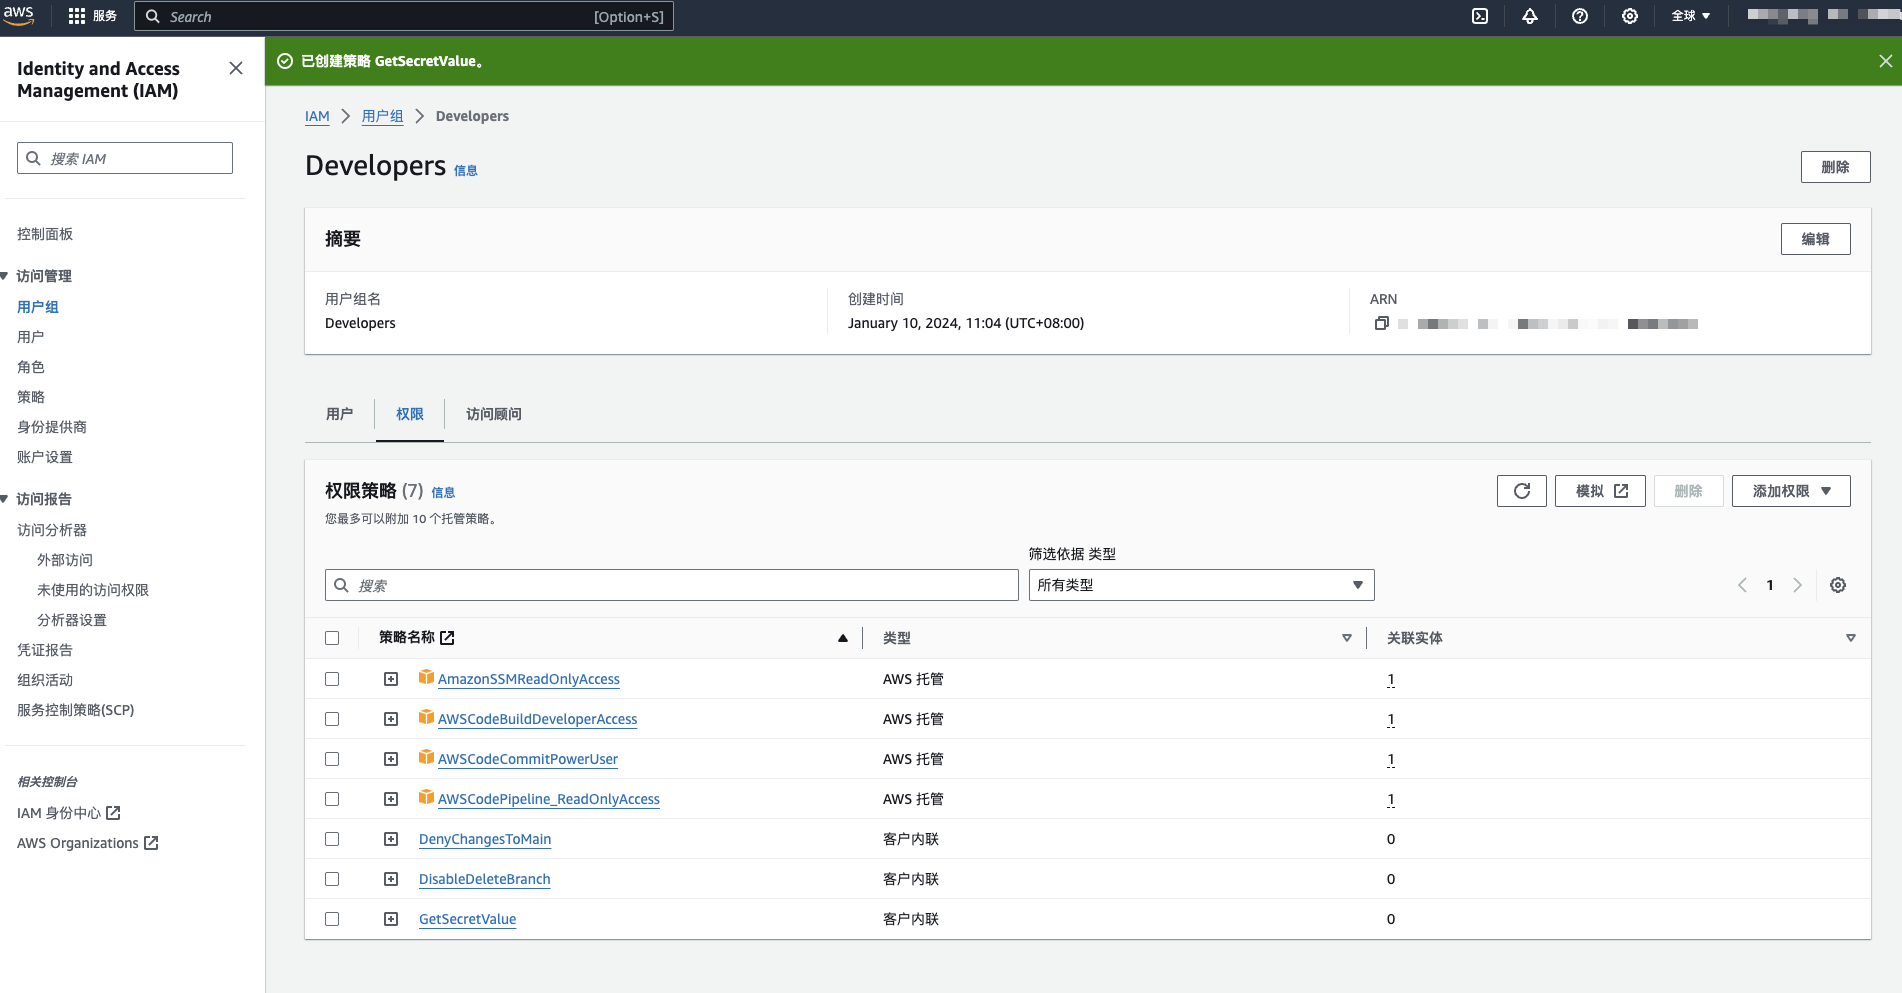The height and width of the screenshot is (993, 1902).
Task: Expand the AWSCodeCommitPowerUser policy details
Action: tap(391, 759)
